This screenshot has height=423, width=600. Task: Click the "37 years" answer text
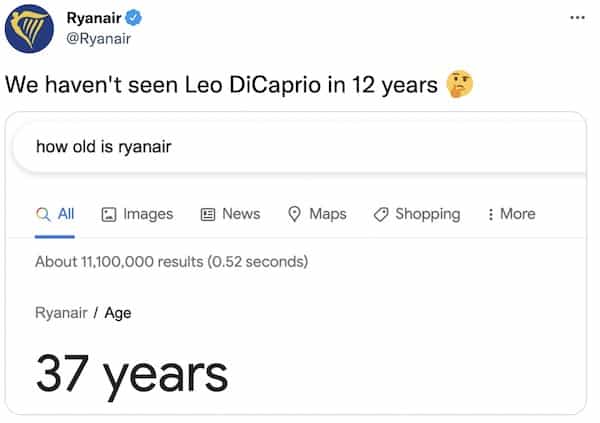point(132,373)
